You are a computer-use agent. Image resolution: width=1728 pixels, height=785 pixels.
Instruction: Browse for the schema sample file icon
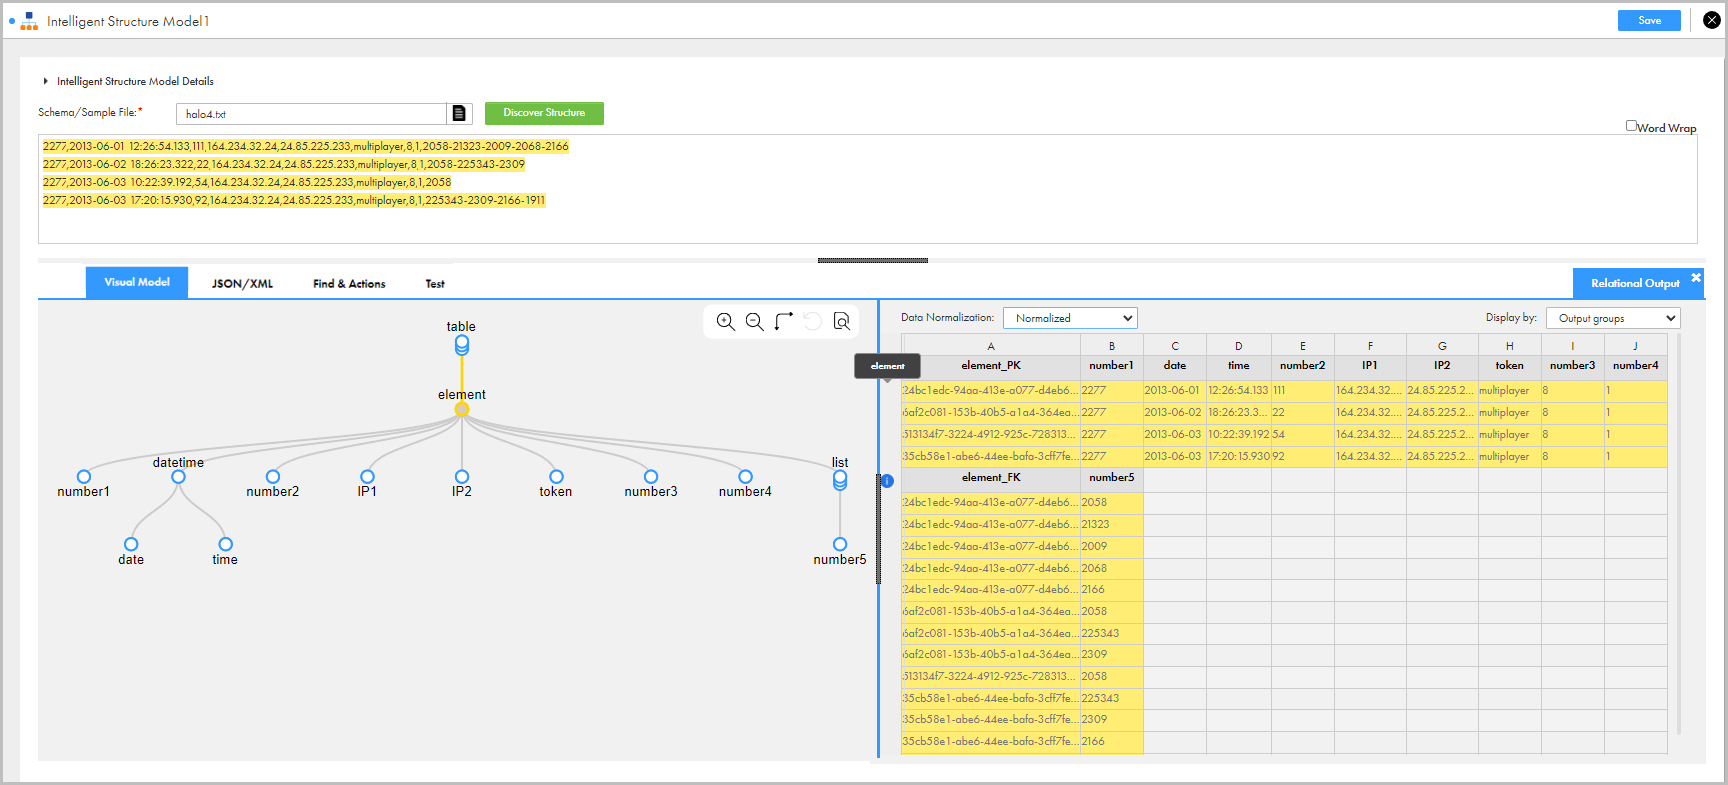(x=459, y=113)
